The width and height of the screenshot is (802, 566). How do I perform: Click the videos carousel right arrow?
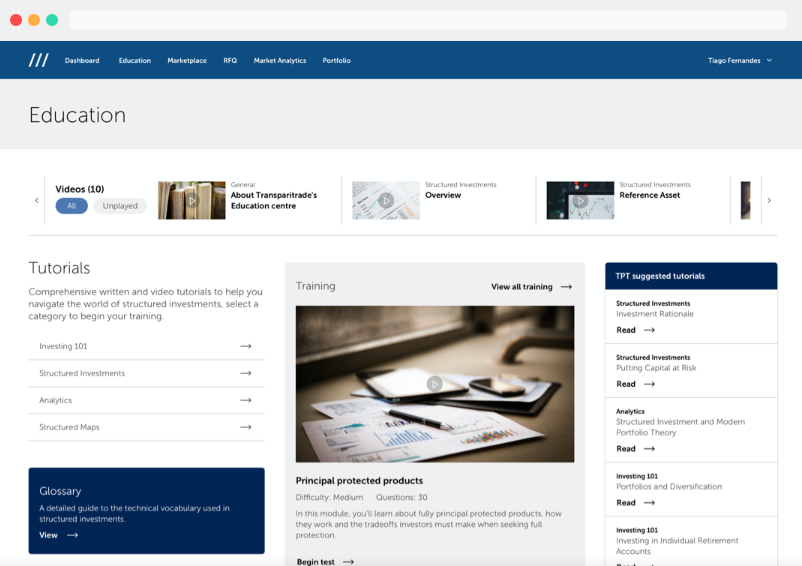(x=769, y=200)
